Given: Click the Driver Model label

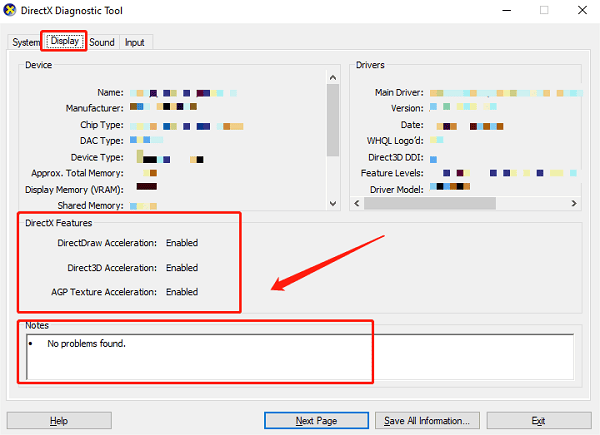Looking at the screenshot, I should (397, 190).
